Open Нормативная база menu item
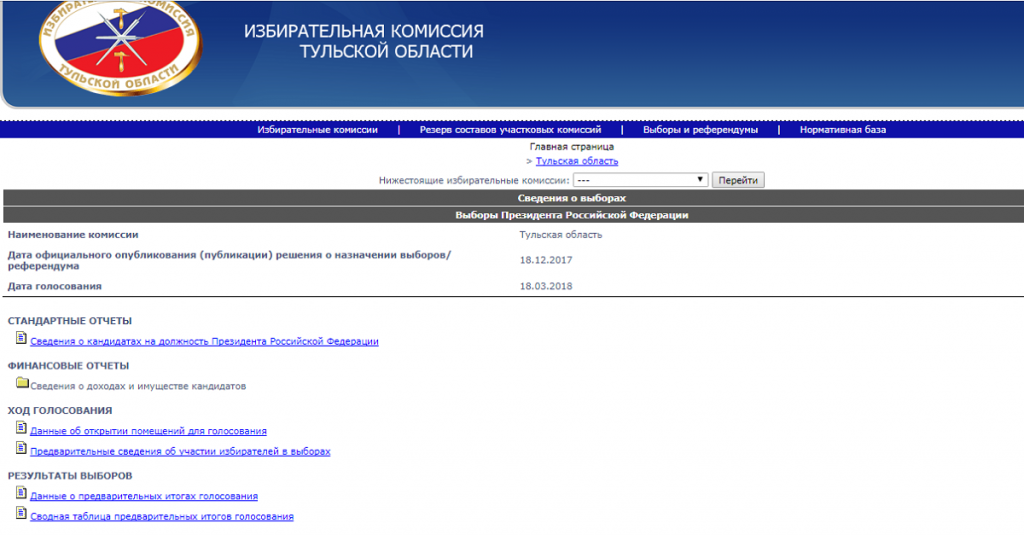 coord(842,130)
